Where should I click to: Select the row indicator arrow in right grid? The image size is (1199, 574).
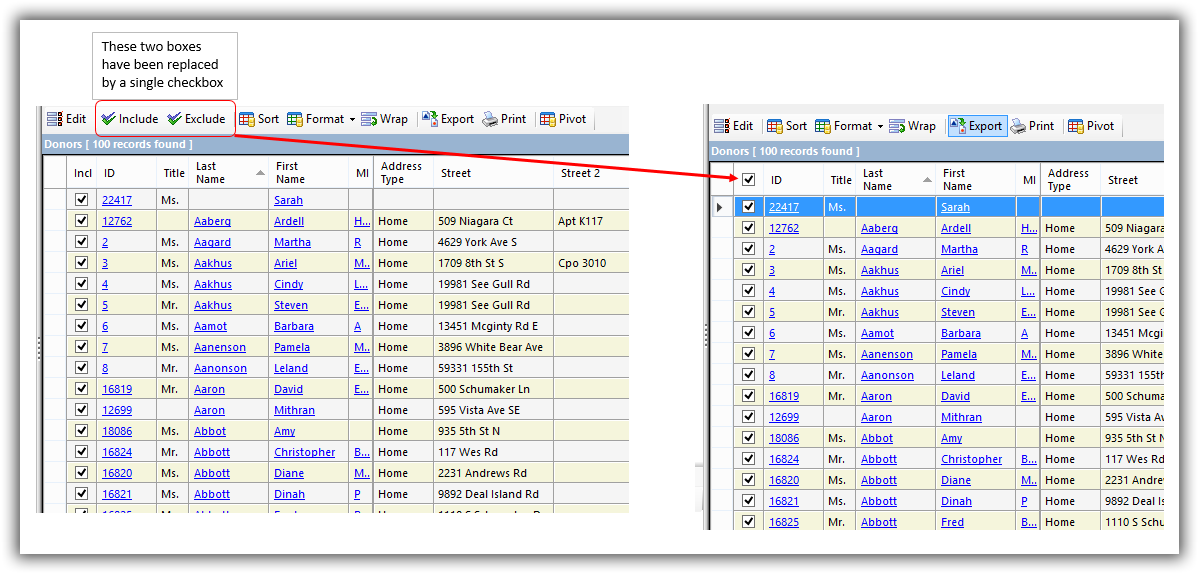pos(719,207)
